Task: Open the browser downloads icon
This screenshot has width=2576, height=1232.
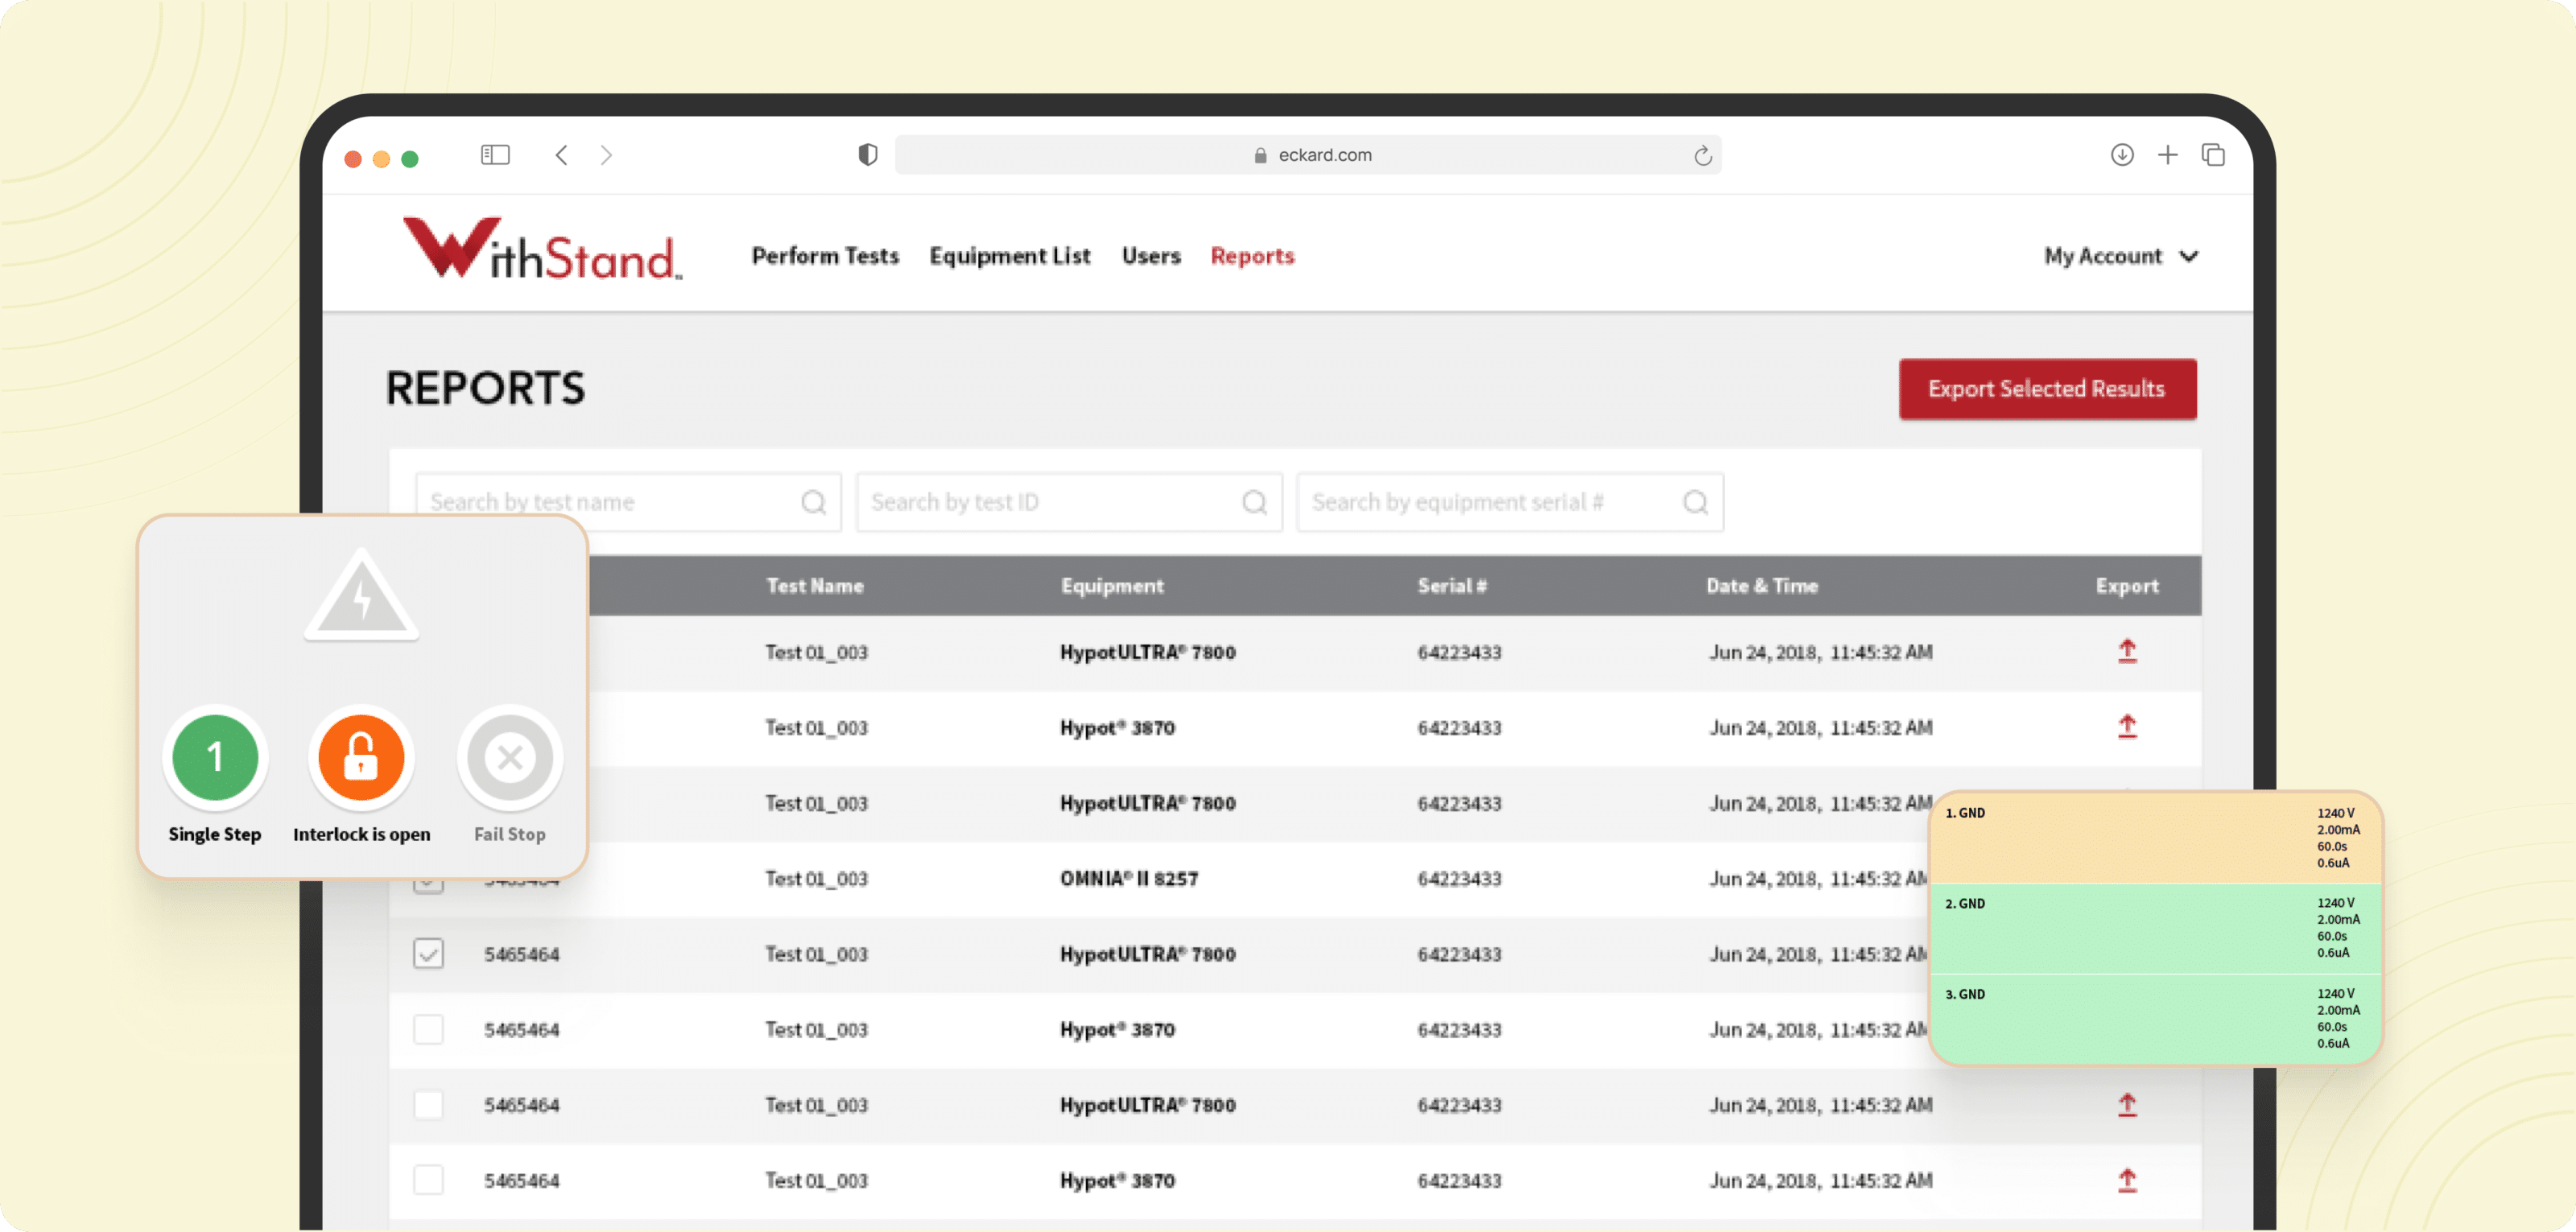Action: click(2122, 155)
